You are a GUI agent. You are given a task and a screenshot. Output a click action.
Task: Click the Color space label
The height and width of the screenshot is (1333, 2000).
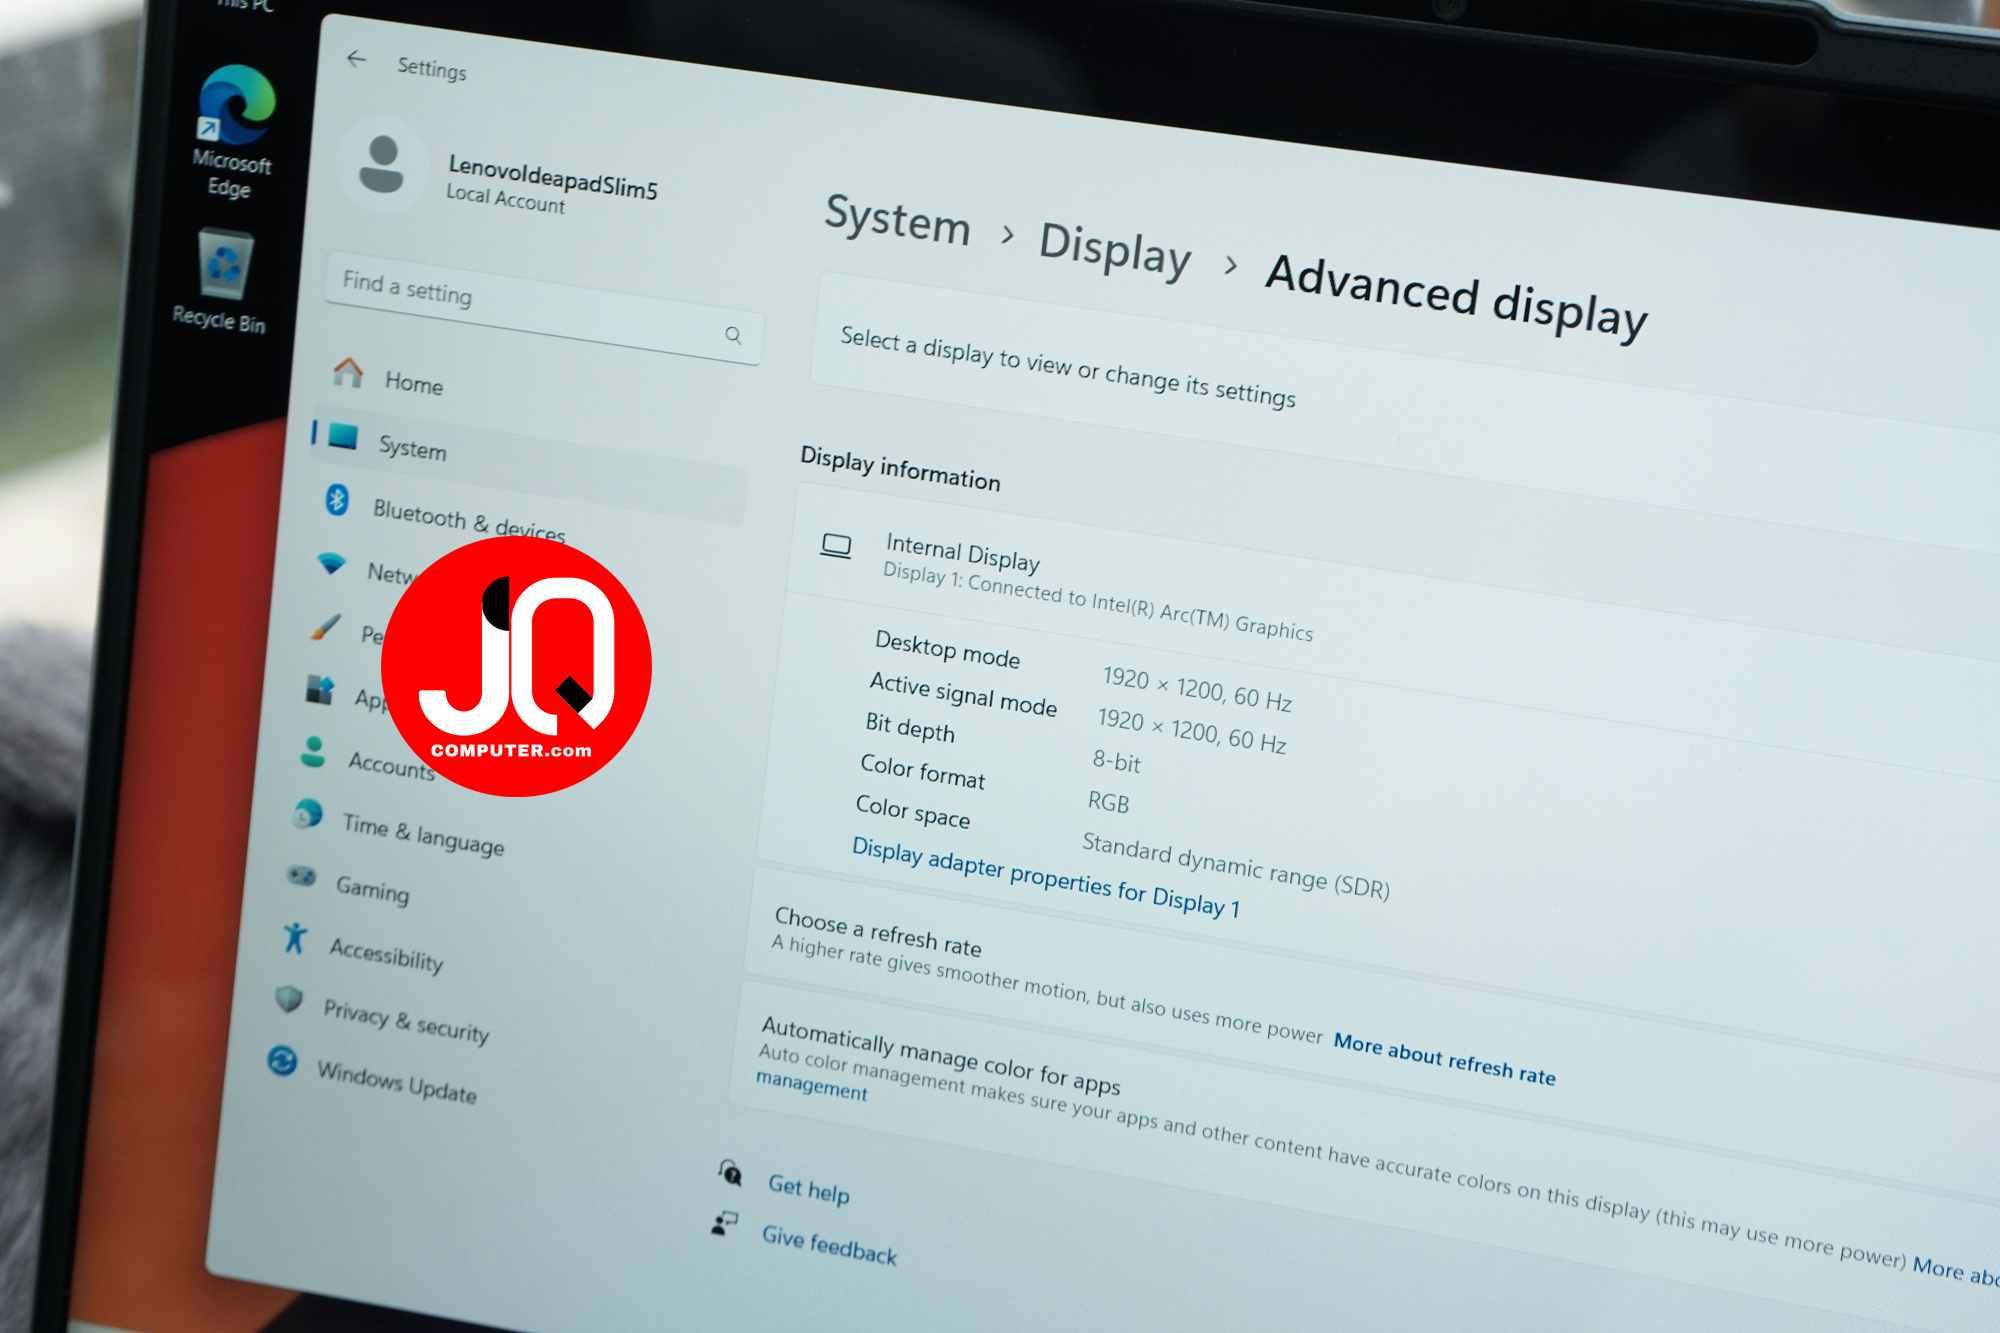(912, 811)
